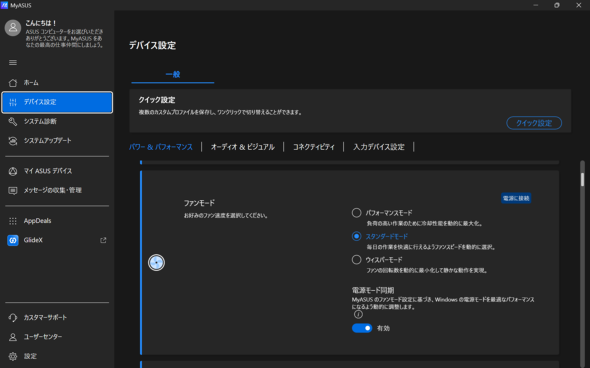Click the My ASUS device icon
590x368 pixels.
13,171
